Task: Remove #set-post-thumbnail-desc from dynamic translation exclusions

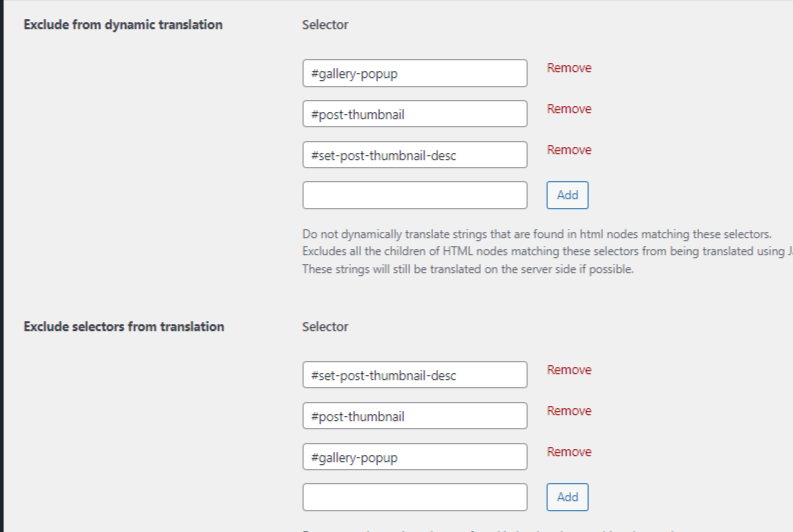Action: (x=569, y=150)
